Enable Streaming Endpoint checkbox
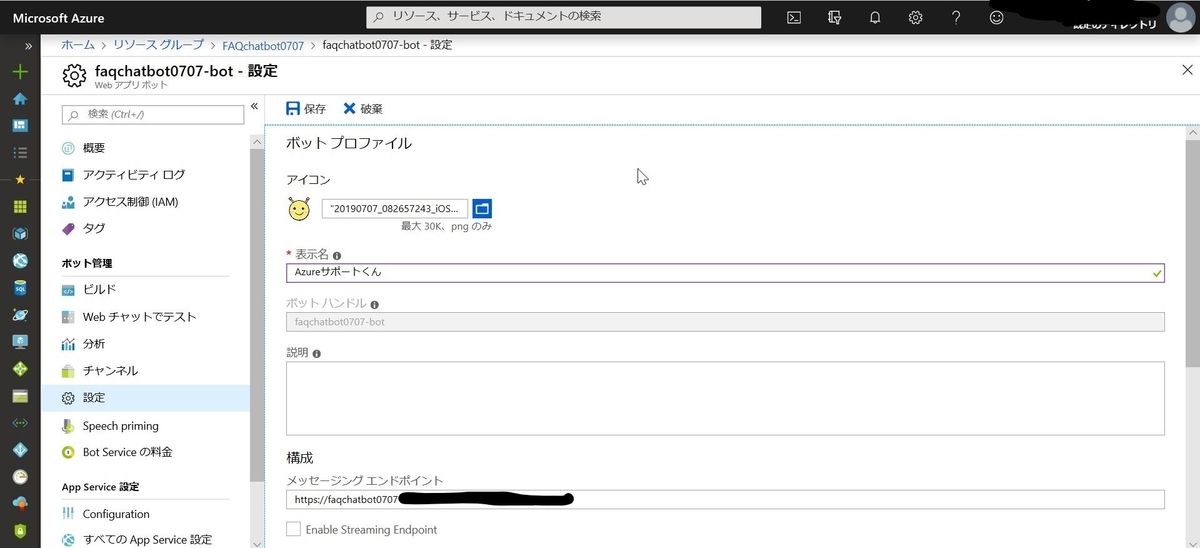 tap(293, 529)
